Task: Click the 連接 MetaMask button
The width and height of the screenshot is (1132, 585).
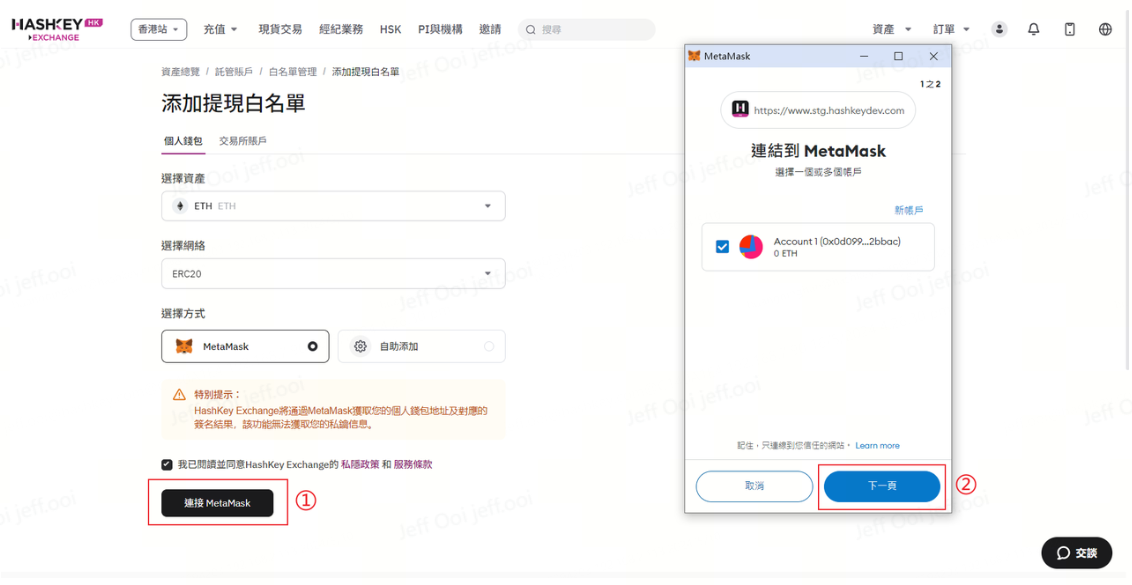Action: click(x=217, y=503)
